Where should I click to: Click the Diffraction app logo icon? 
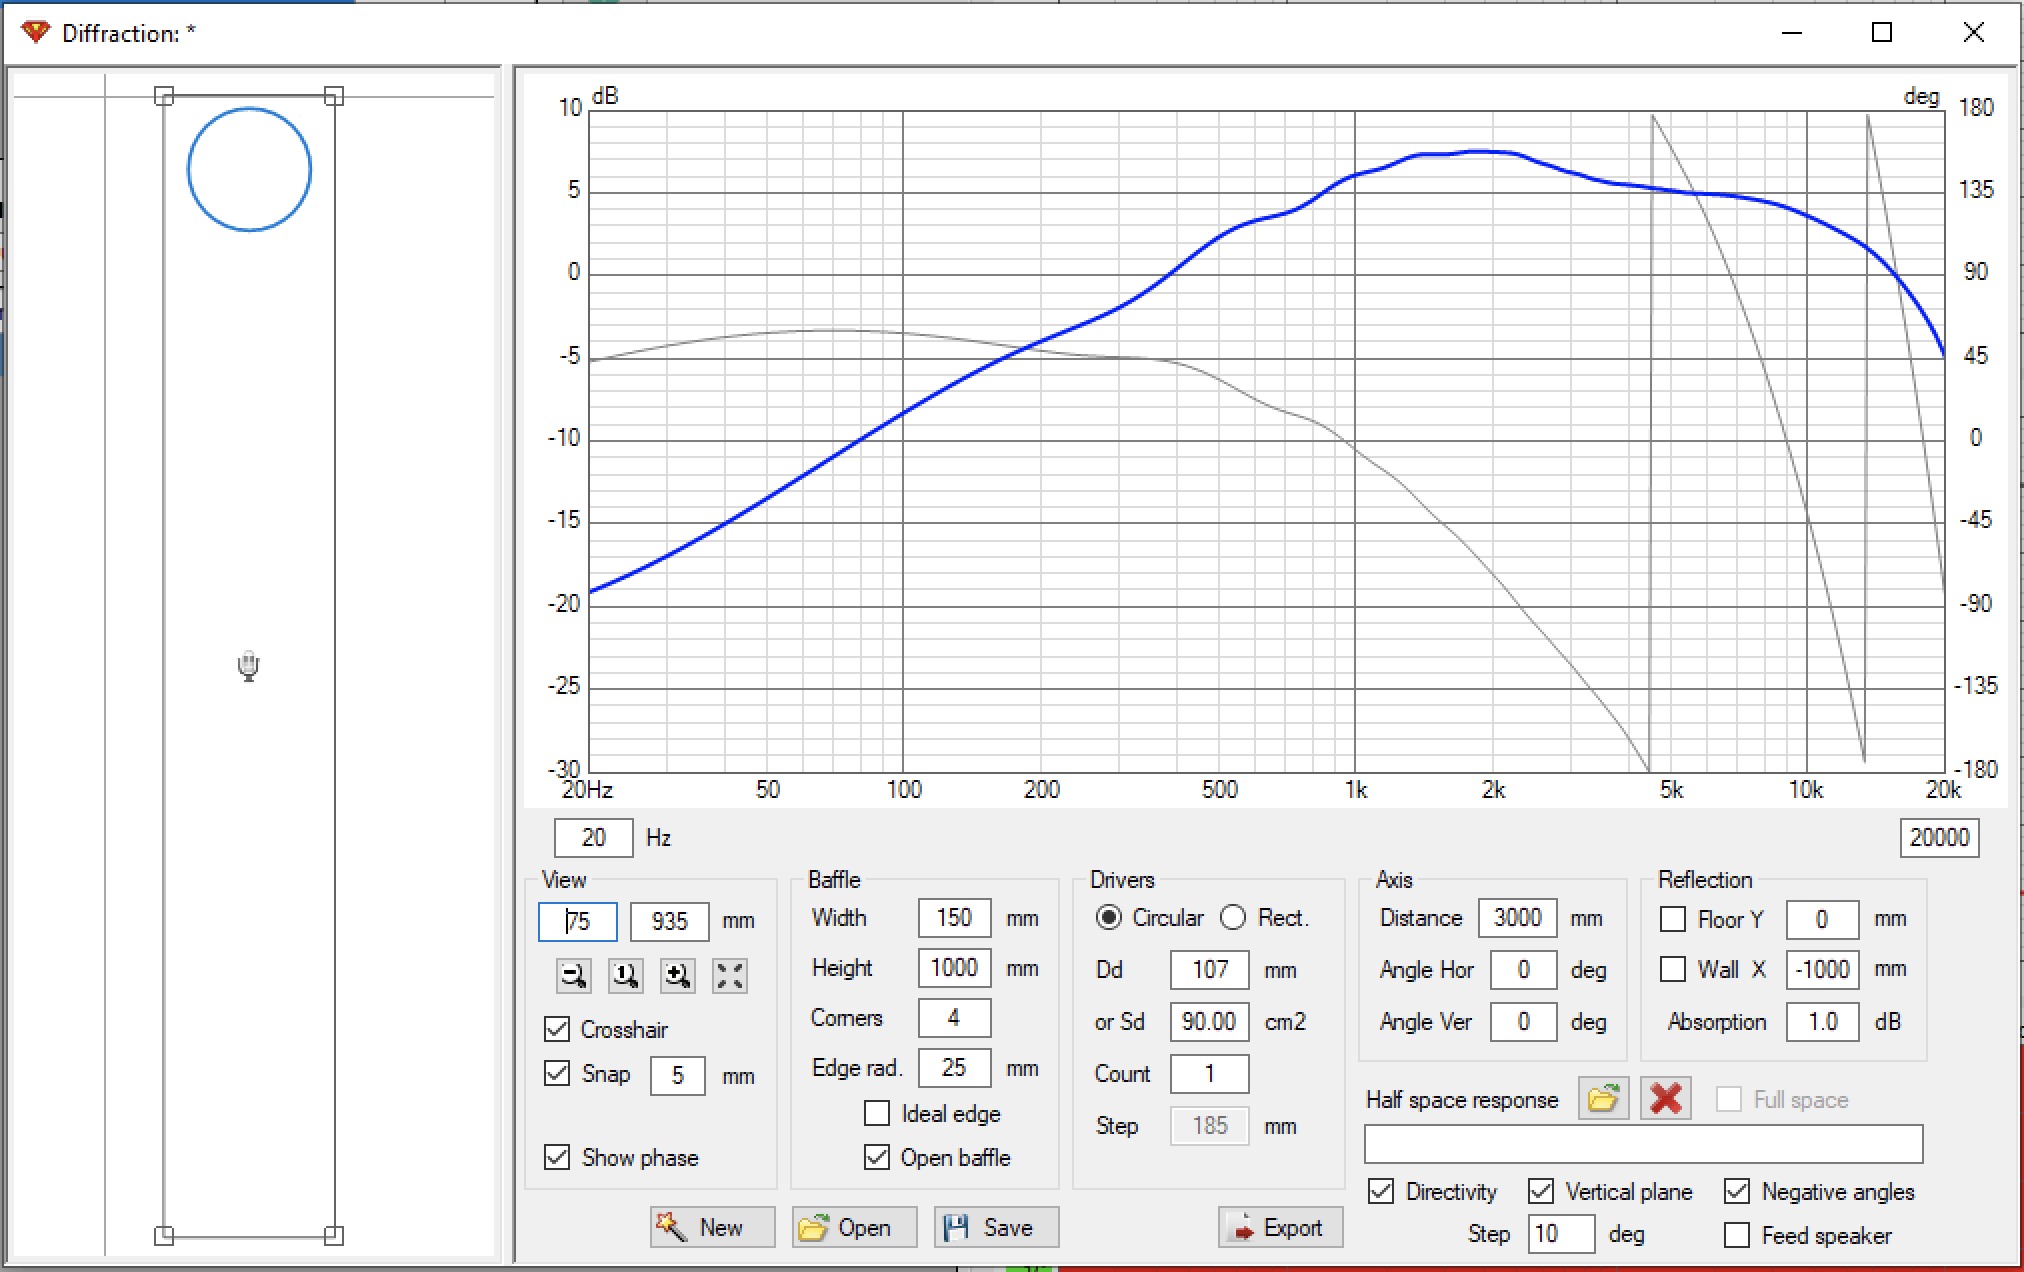pos(35,32)
